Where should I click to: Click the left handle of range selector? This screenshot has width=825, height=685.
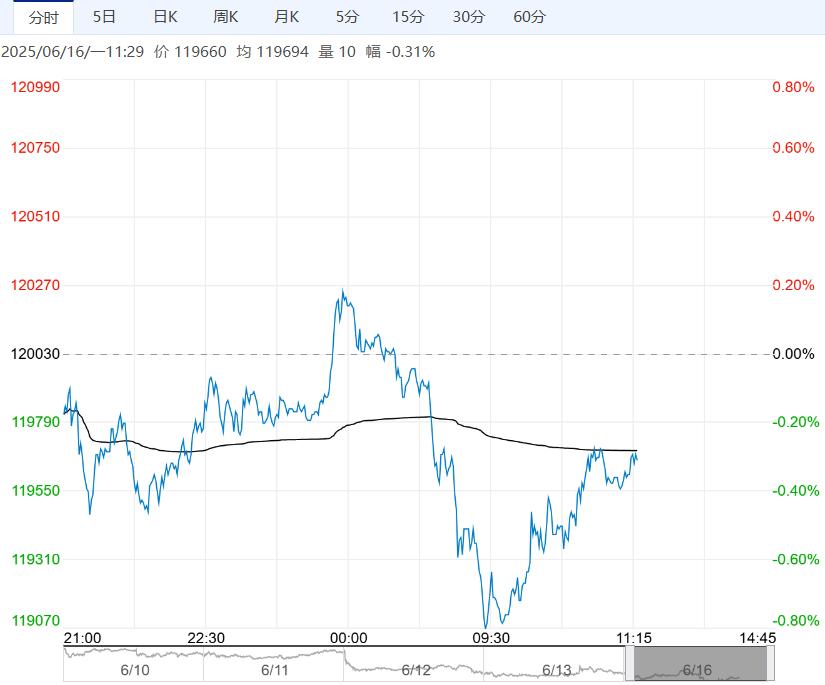630,664
